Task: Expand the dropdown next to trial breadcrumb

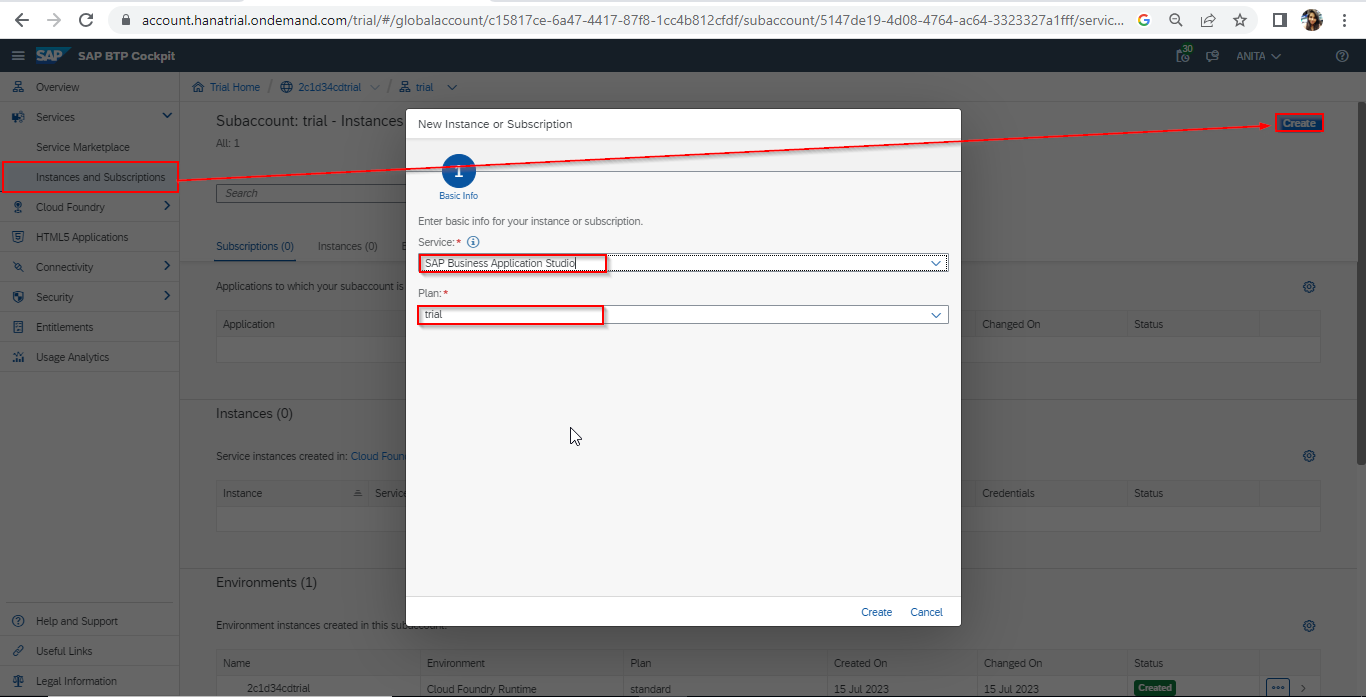Action: coord(452,87)
